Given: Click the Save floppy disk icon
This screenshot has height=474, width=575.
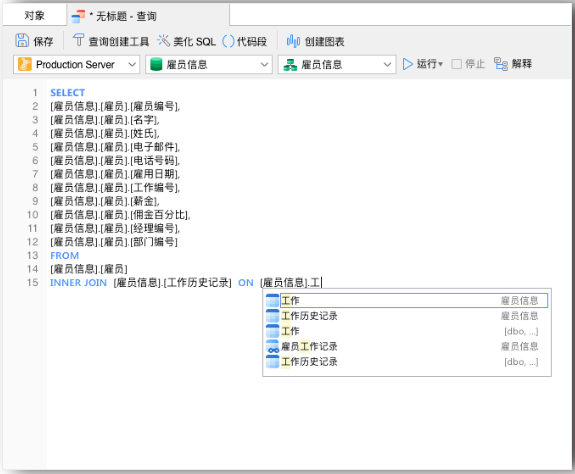Looking at the screenshot, I should point(22,41).
